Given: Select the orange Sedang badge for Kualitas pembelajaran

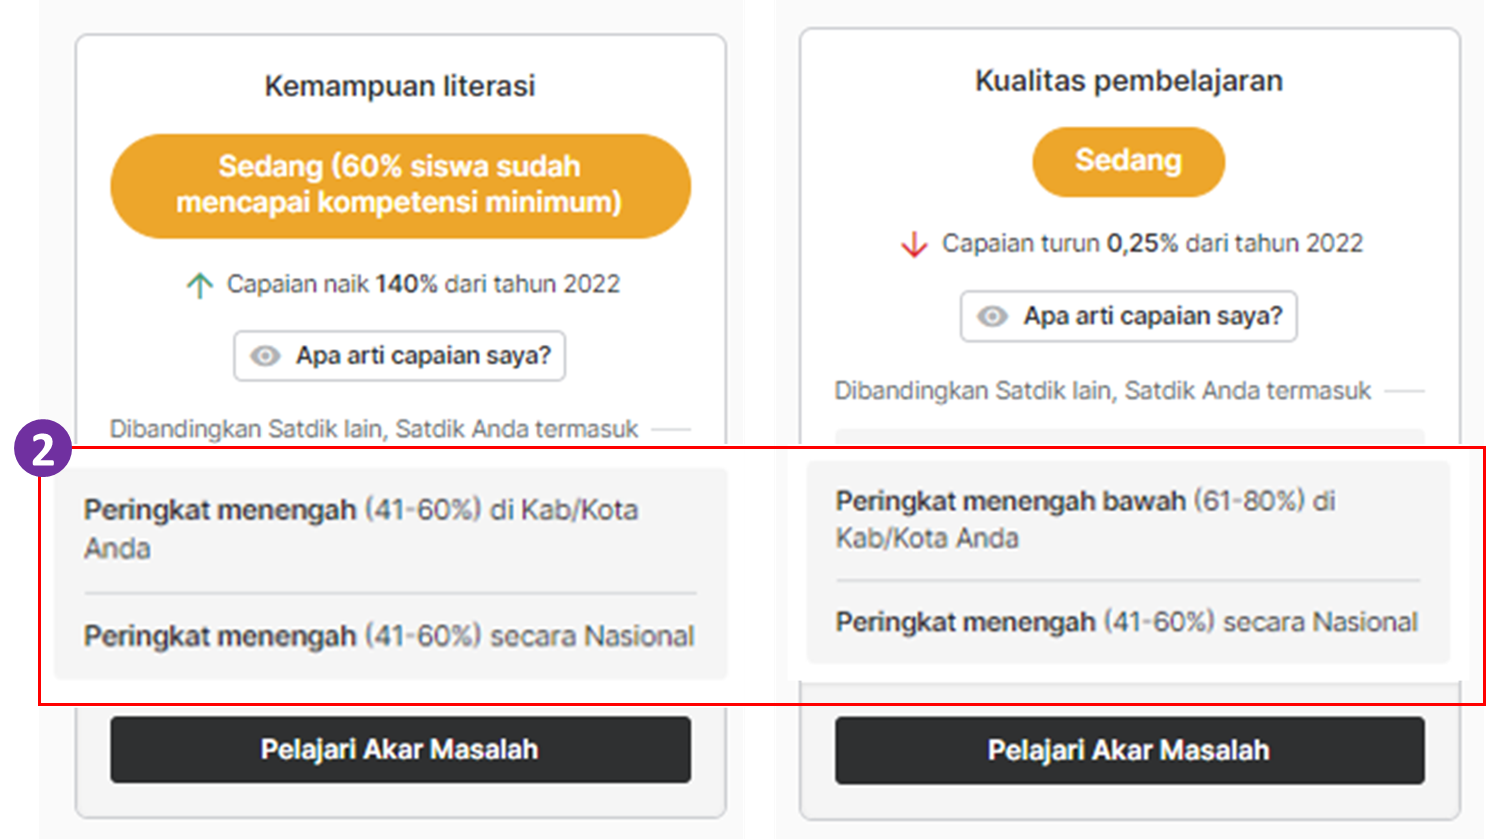Looking at the screenshot, I should click(1128, 161).
